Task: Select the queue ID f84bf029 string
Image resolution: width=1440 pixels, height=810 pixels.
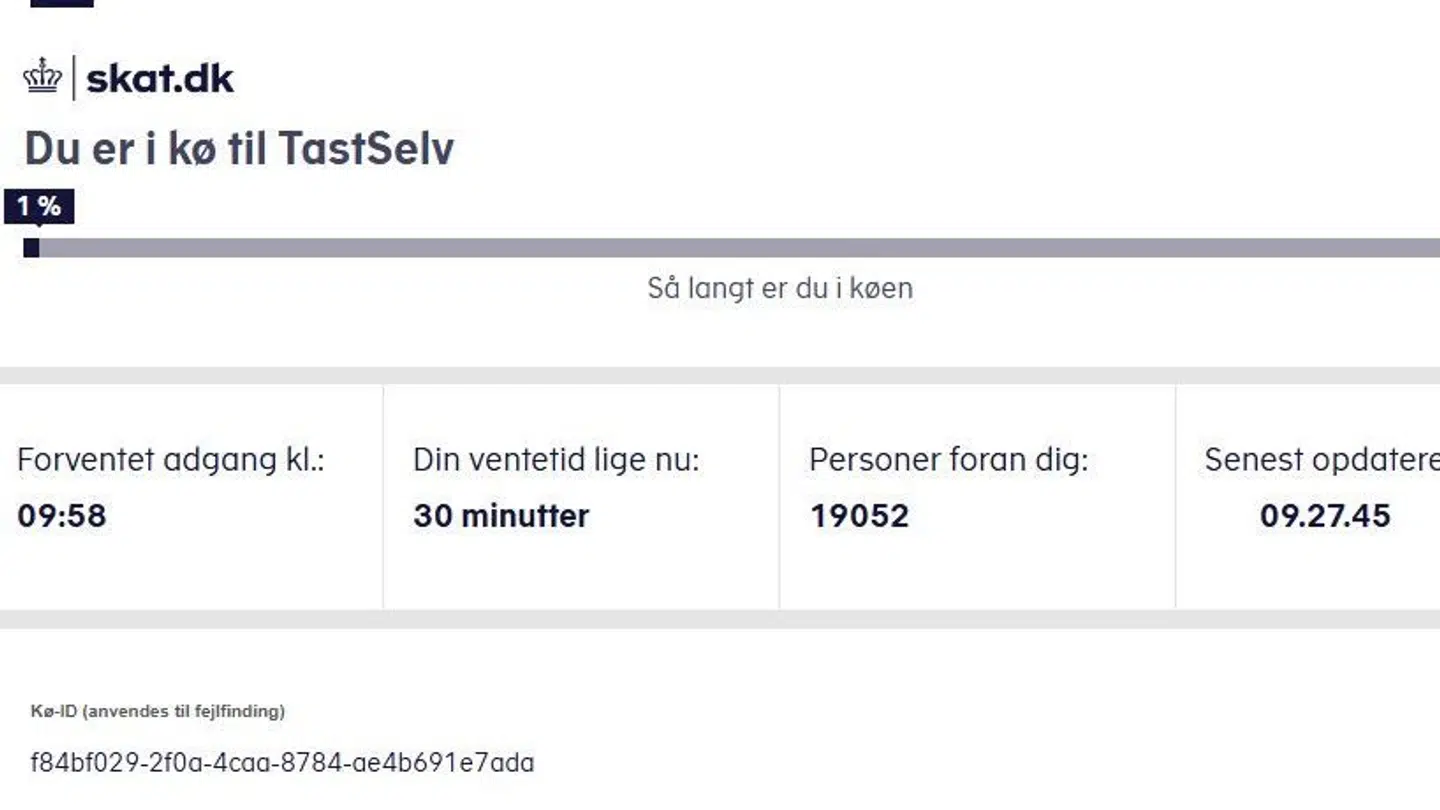Action: coord(281,762)
